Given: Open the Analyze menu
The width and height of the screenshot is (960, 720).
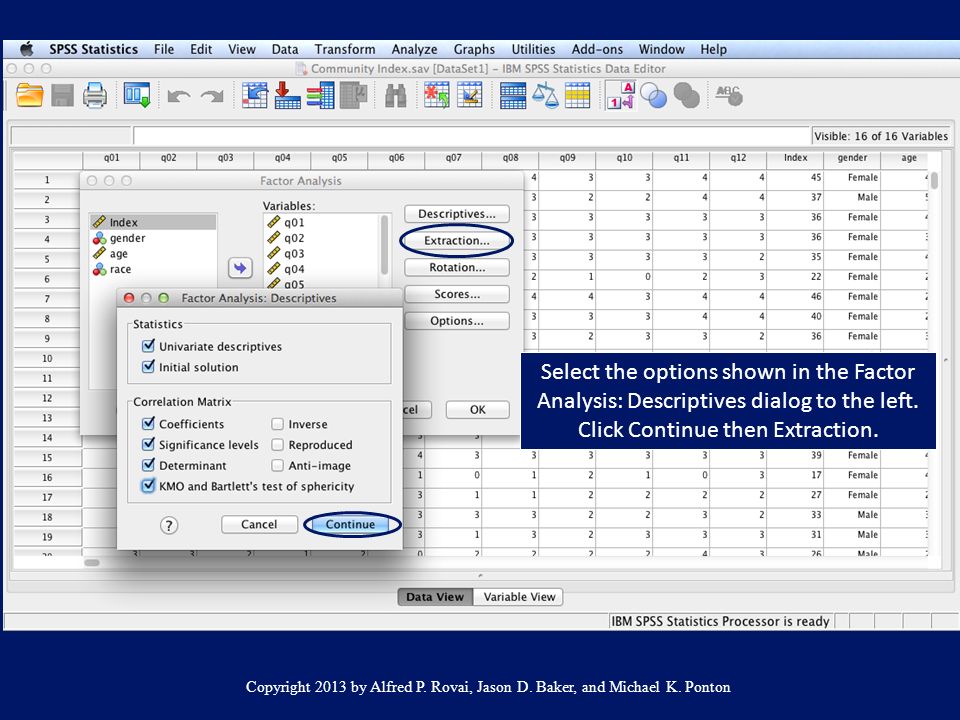Looking at the screenshot, I should (x=414, y=49).
